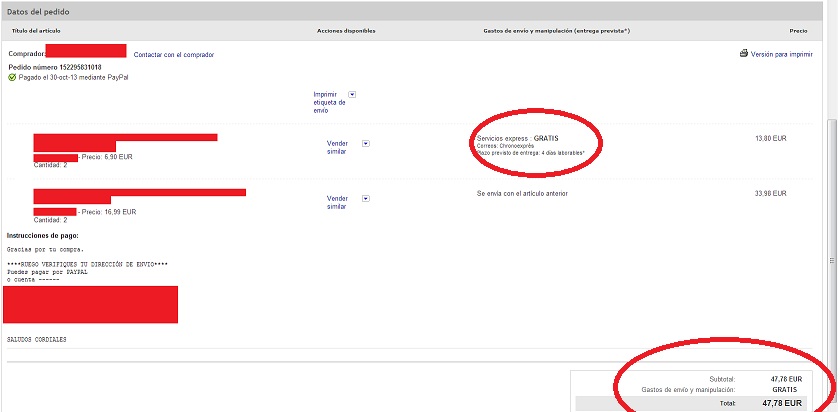Click the Precio column header
The image size is (840, 412).
point(796,31)
